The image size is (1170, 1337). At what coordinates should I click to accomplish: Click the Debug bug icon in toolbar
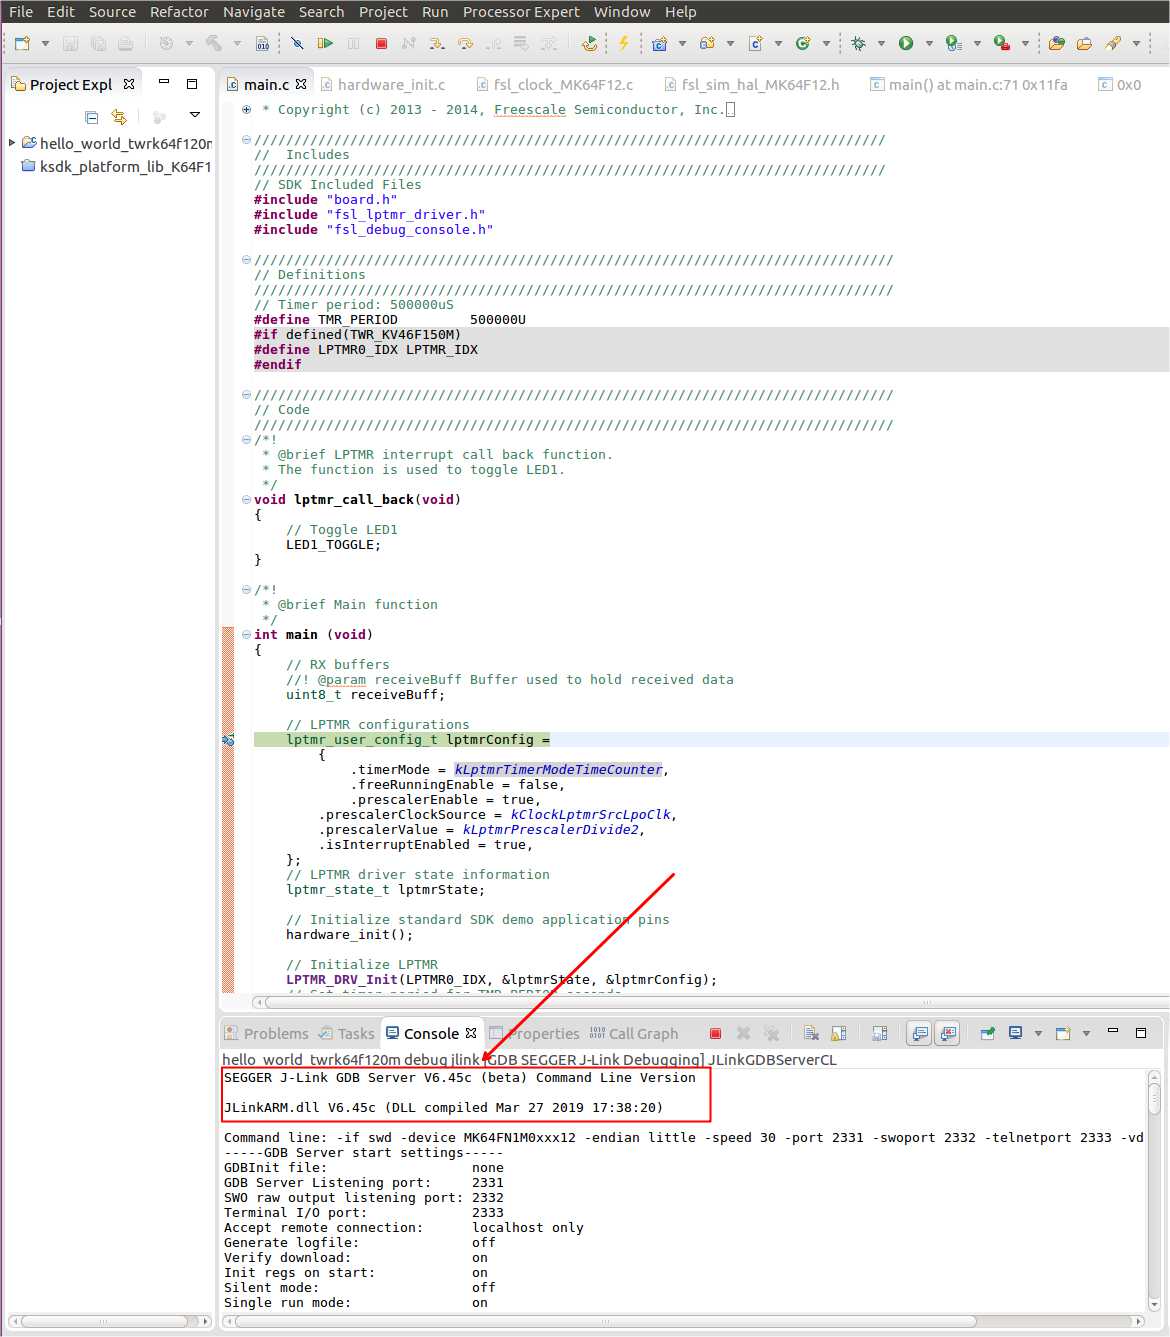(858, 44)
